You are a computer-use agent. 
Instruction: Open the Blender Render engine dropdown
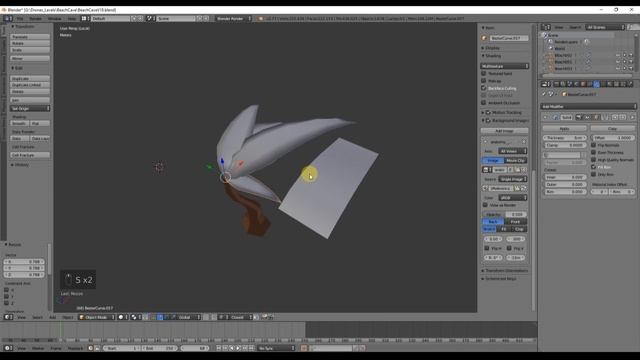pos(233,18)
